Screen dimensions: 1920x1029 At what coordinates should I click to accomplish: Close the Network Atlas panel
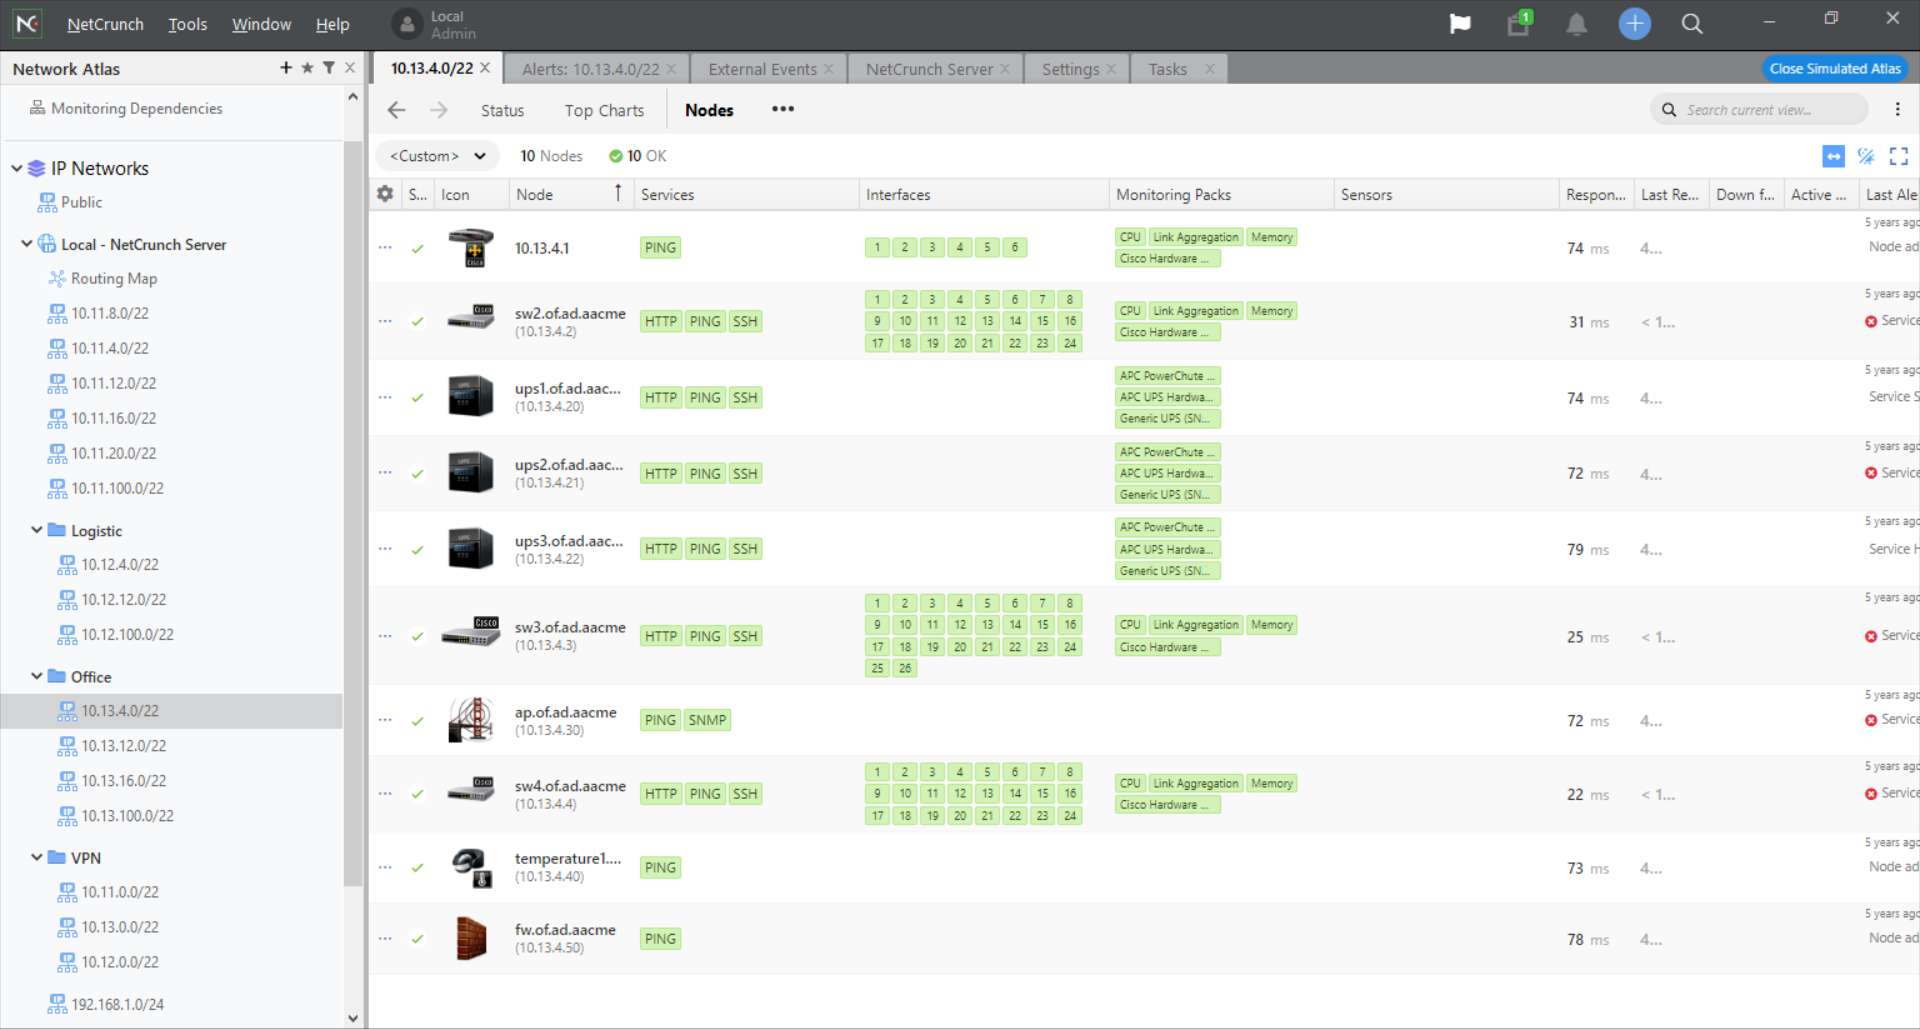point(350,68)
